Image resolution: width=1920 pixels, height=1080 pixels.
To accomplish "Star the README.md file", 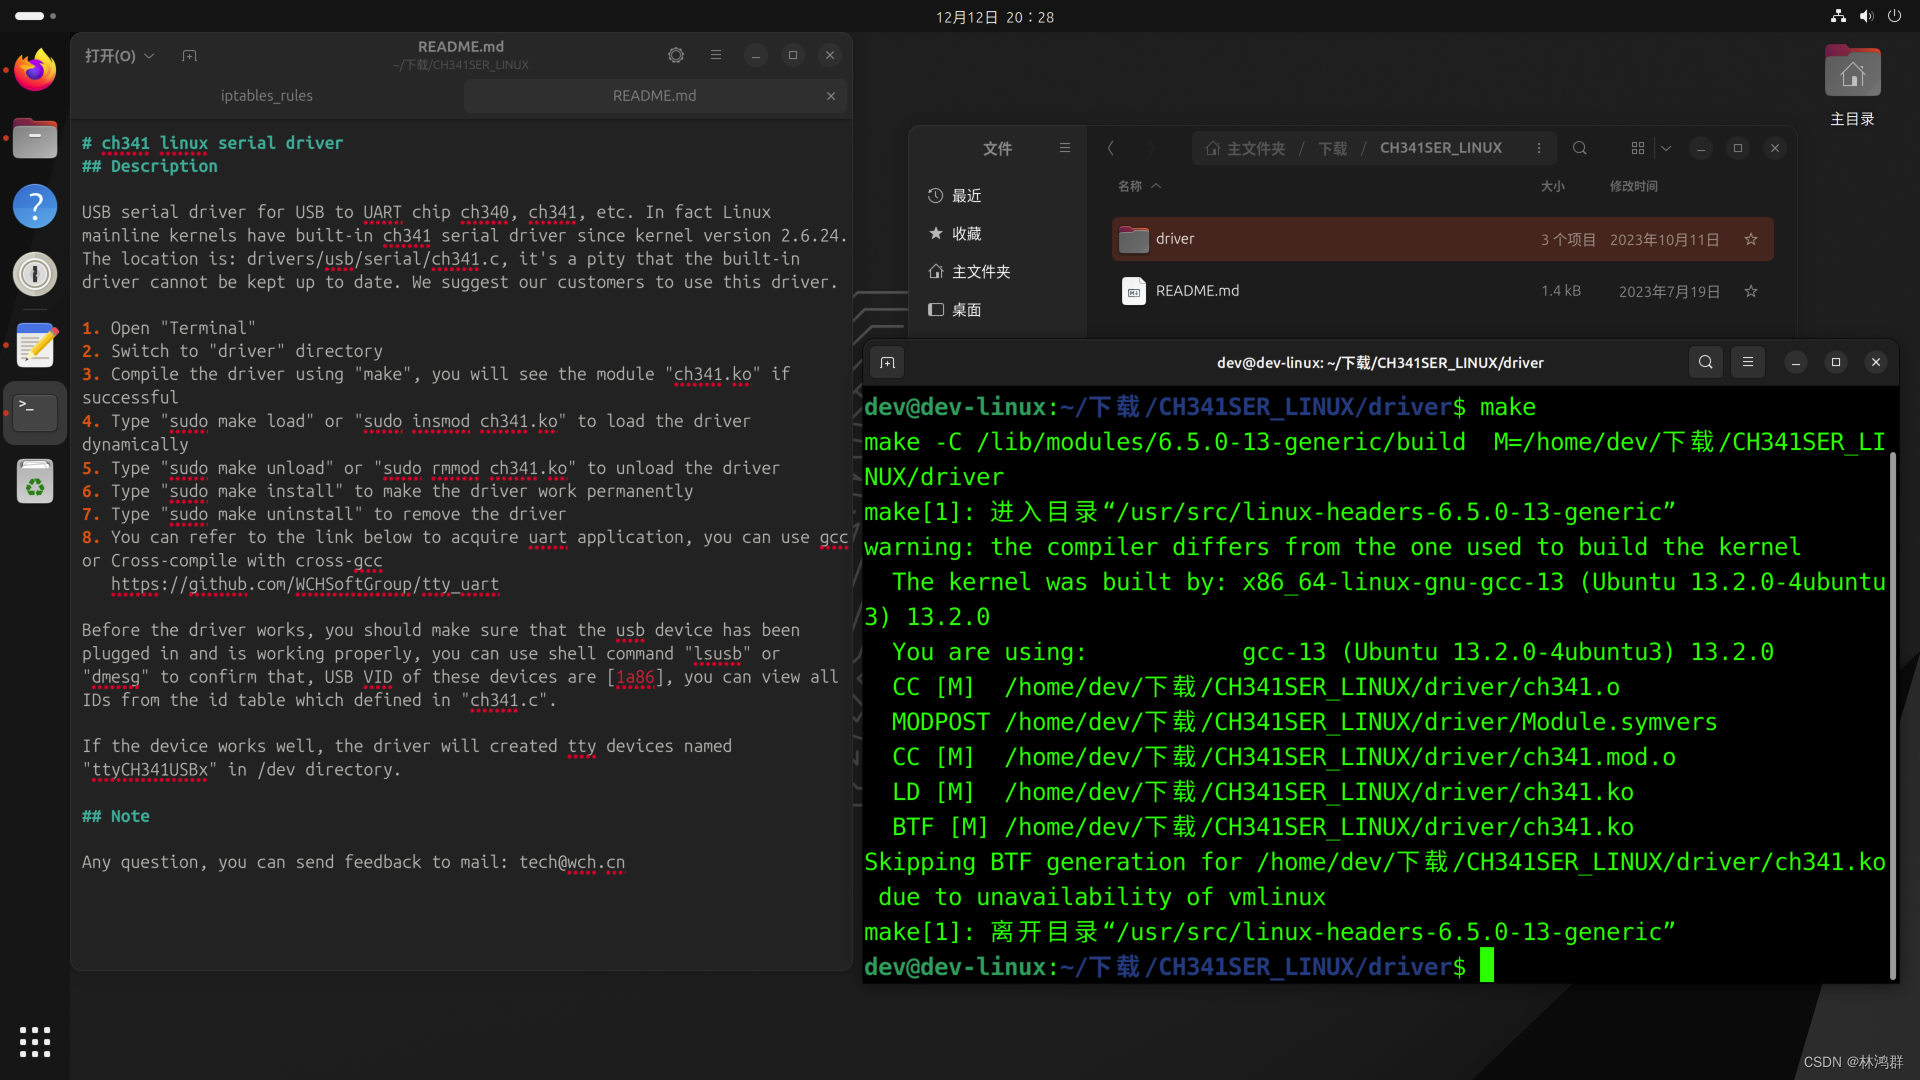I will tap(1751, 291).
